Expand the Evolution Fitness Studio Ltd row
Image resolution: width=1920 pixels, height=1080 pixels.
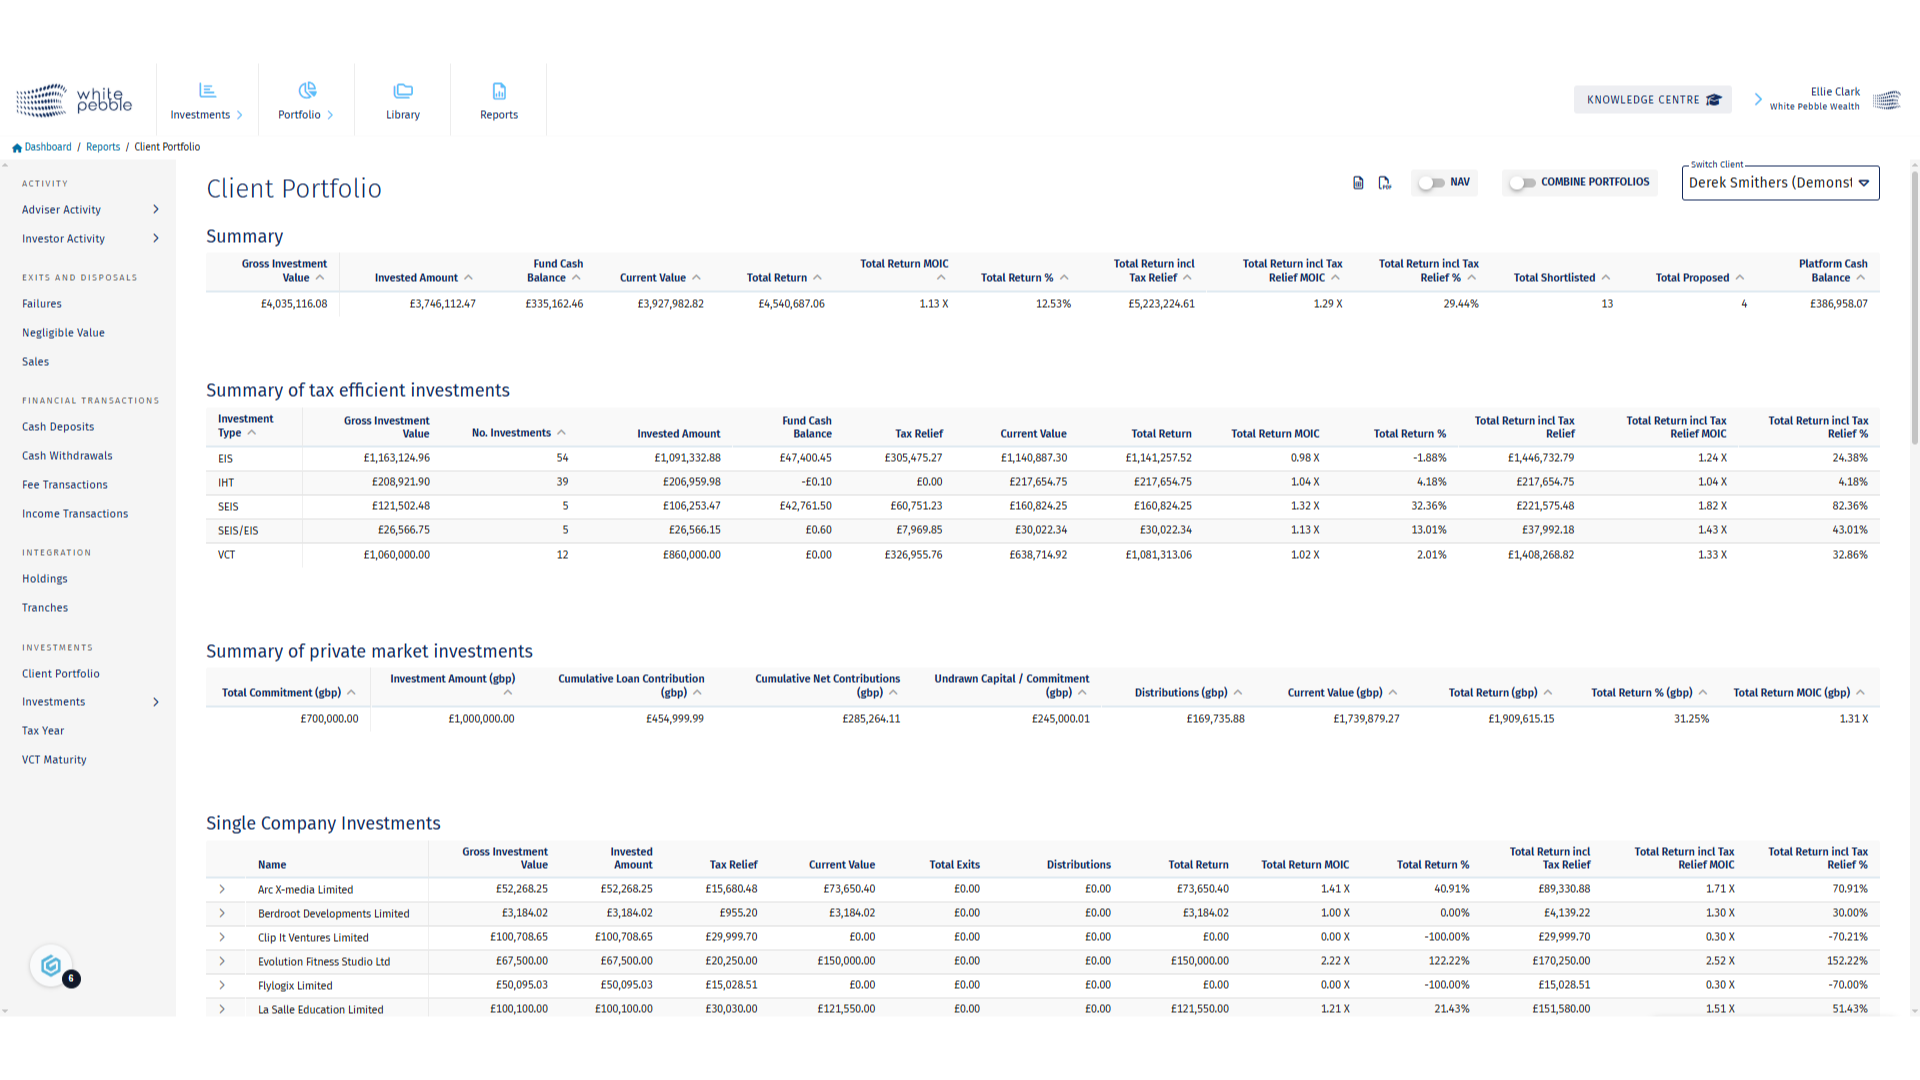click(222, 961)
